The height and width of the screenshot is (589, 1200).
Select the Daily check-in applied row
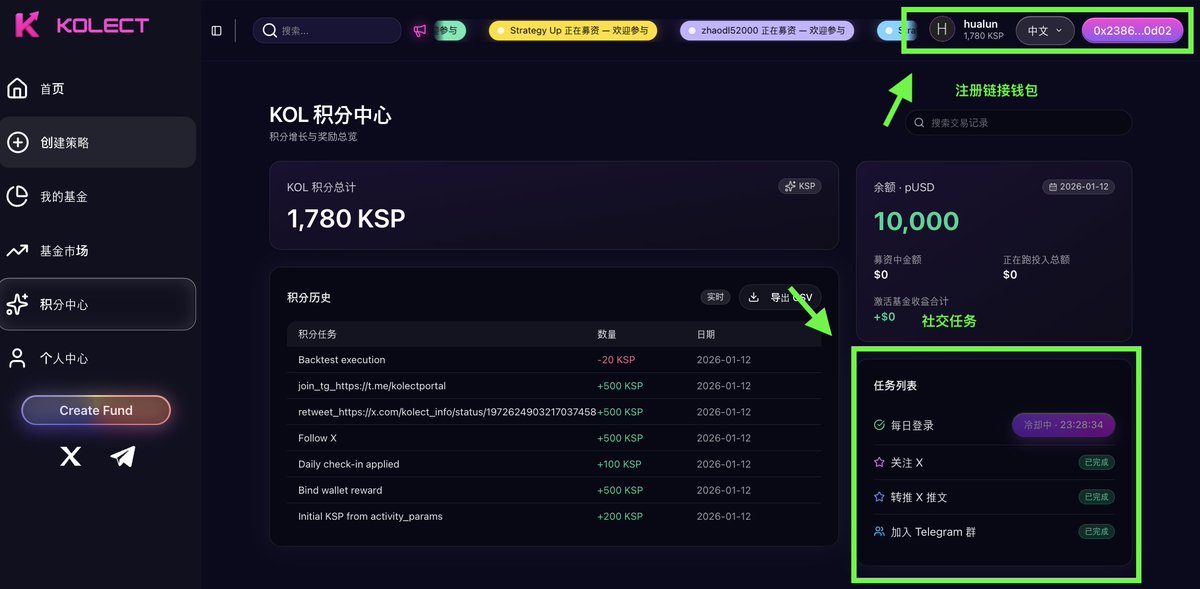click(x=554, y=464)
